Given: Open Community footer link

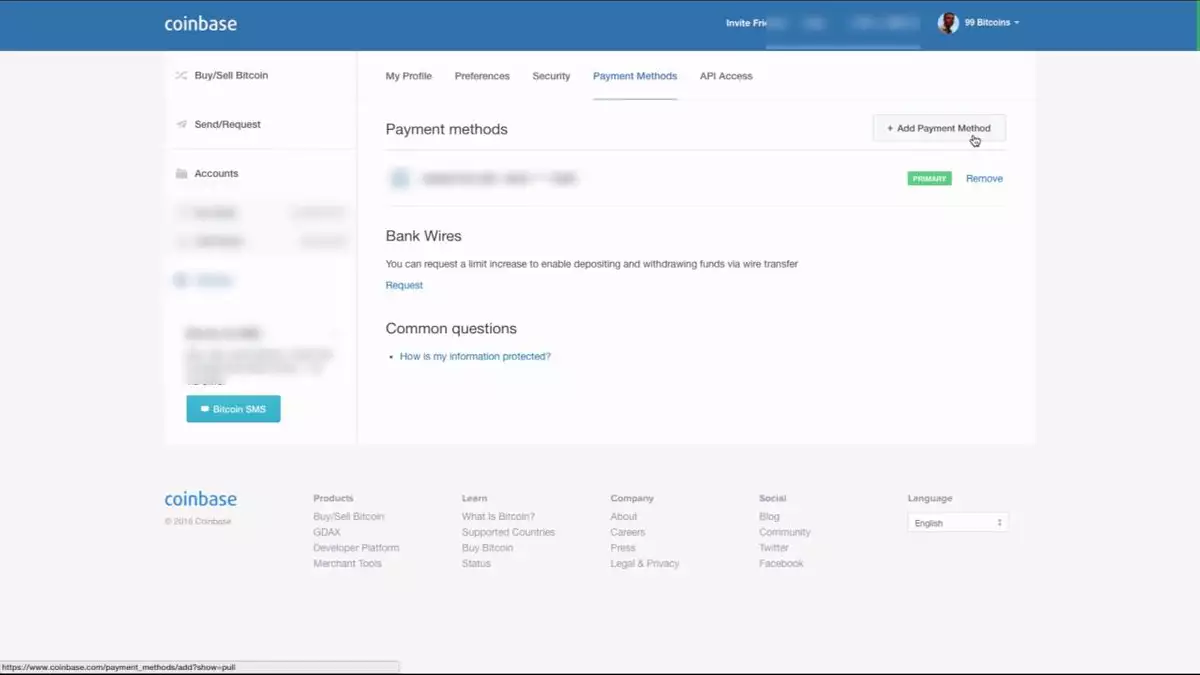Looking at the screenshot, I should [x=784, y=532].
